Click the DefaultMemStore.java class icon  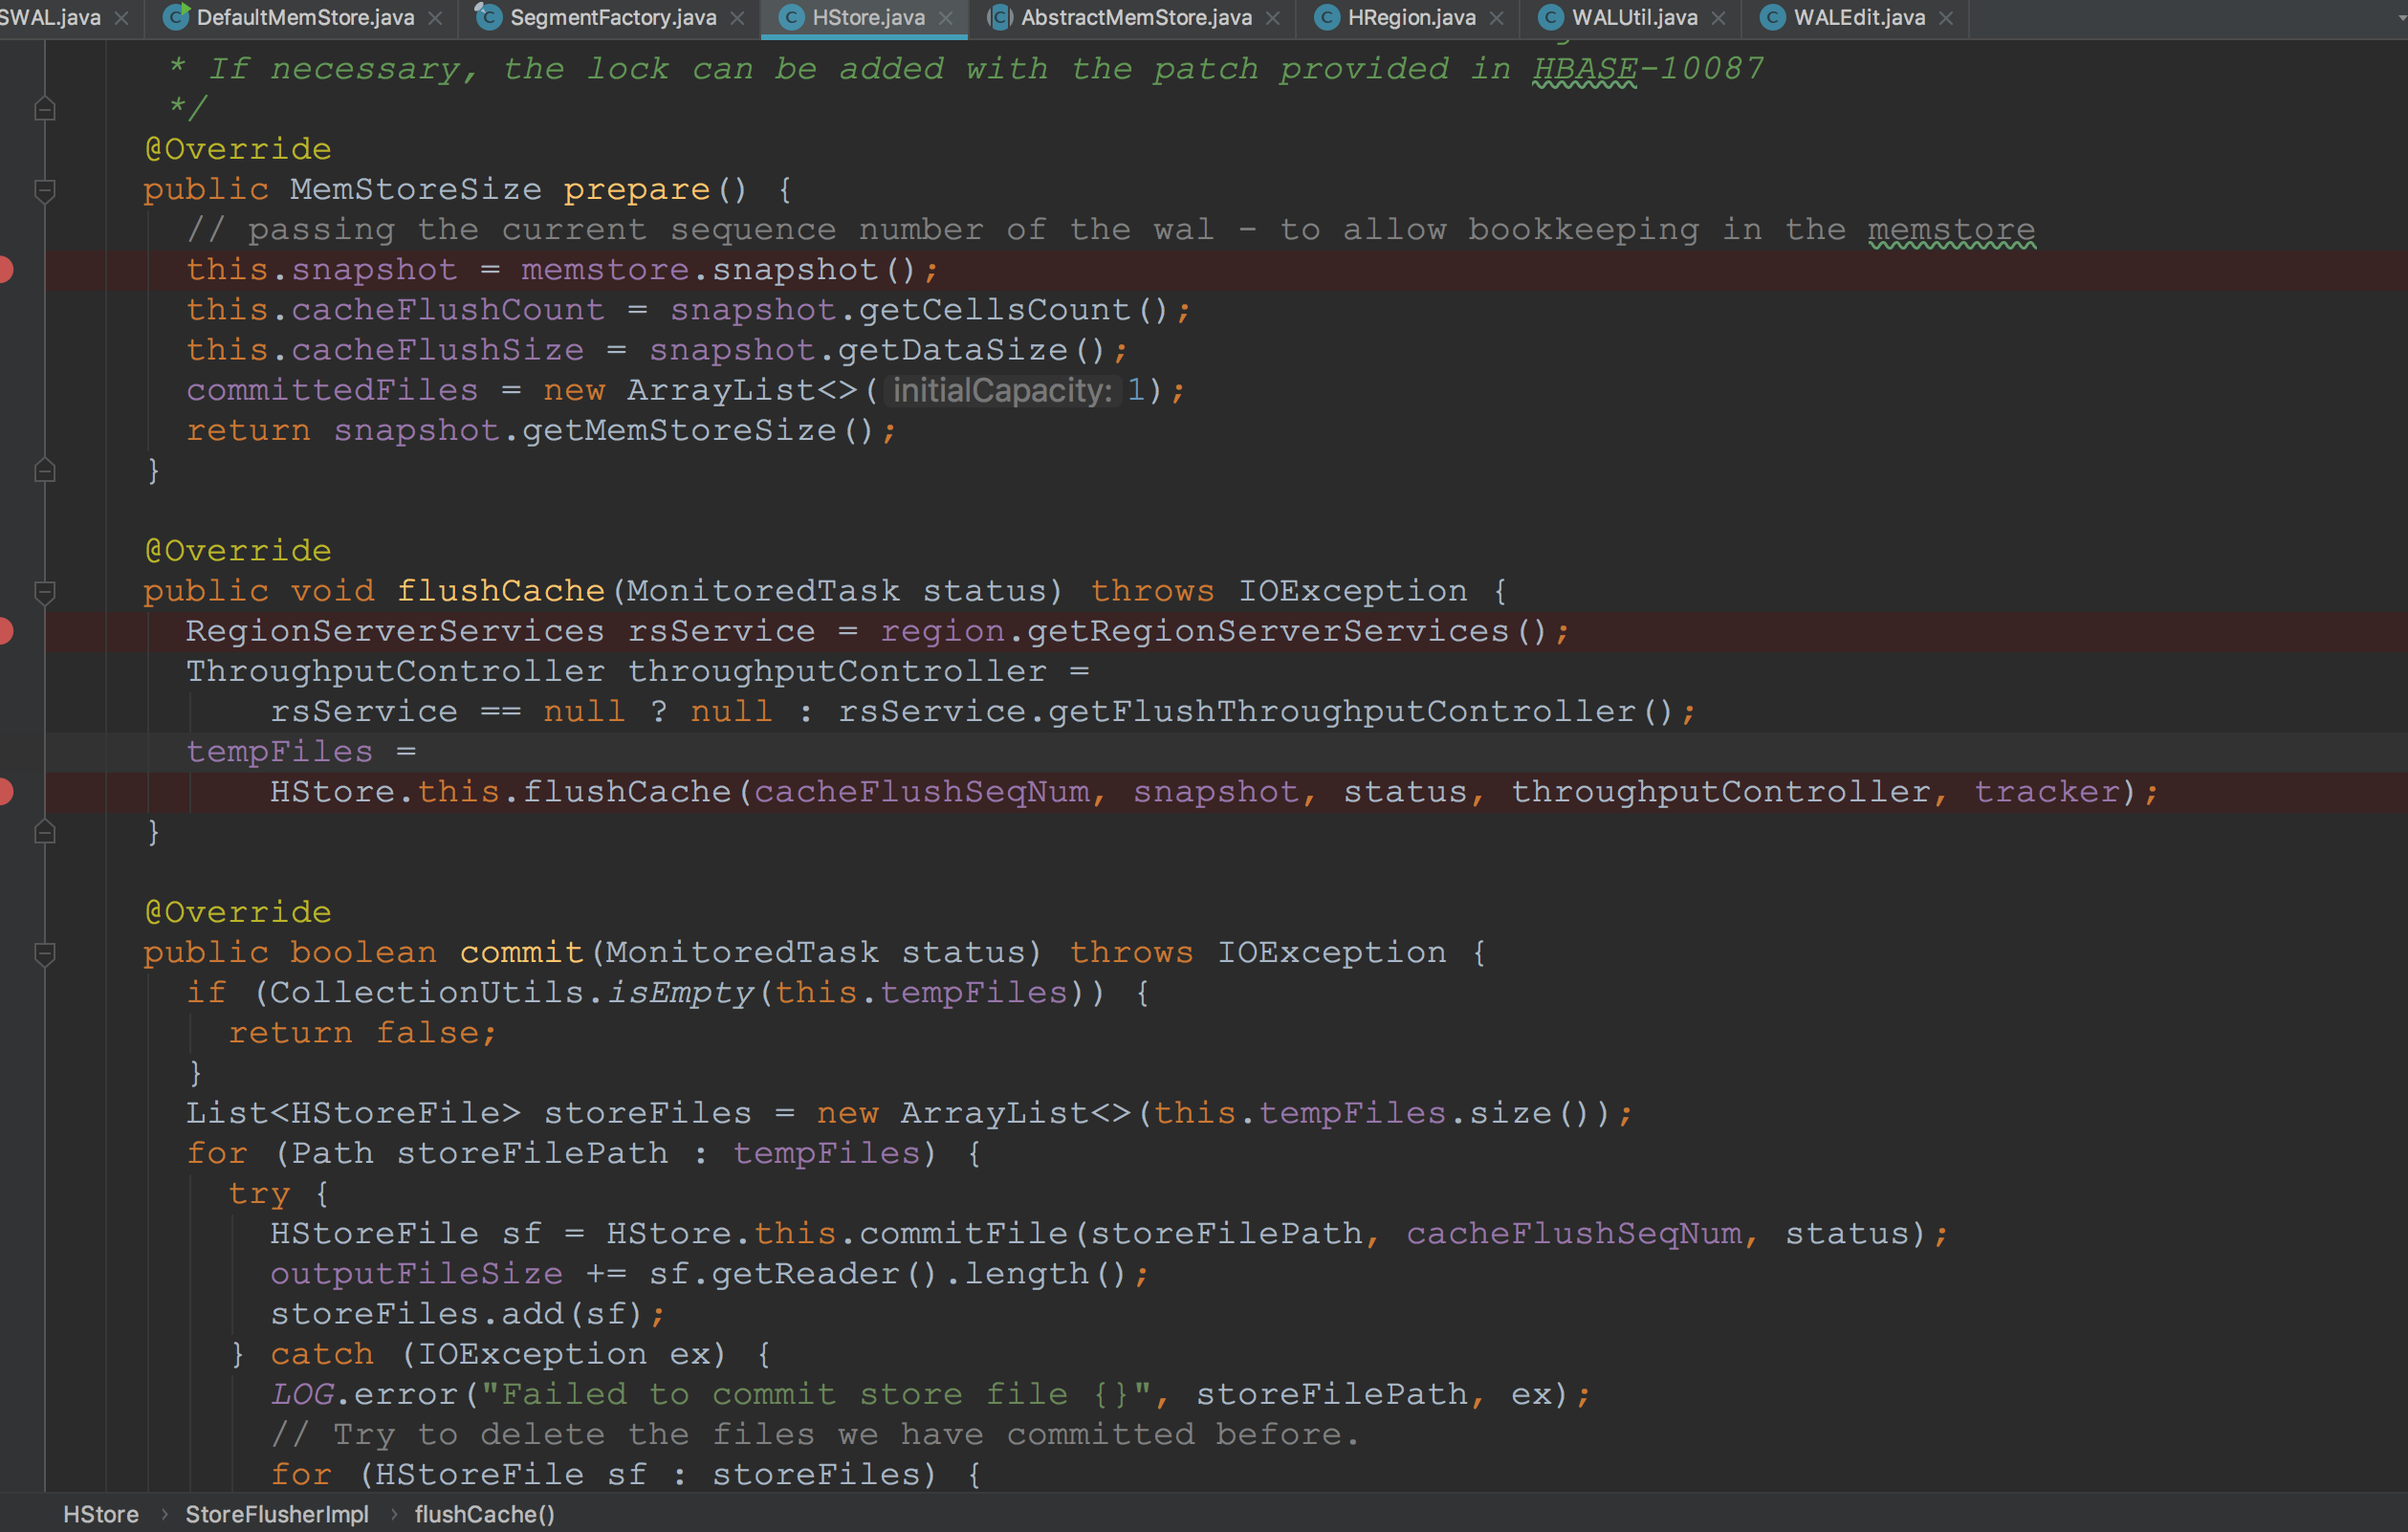[x=177, y=16]
